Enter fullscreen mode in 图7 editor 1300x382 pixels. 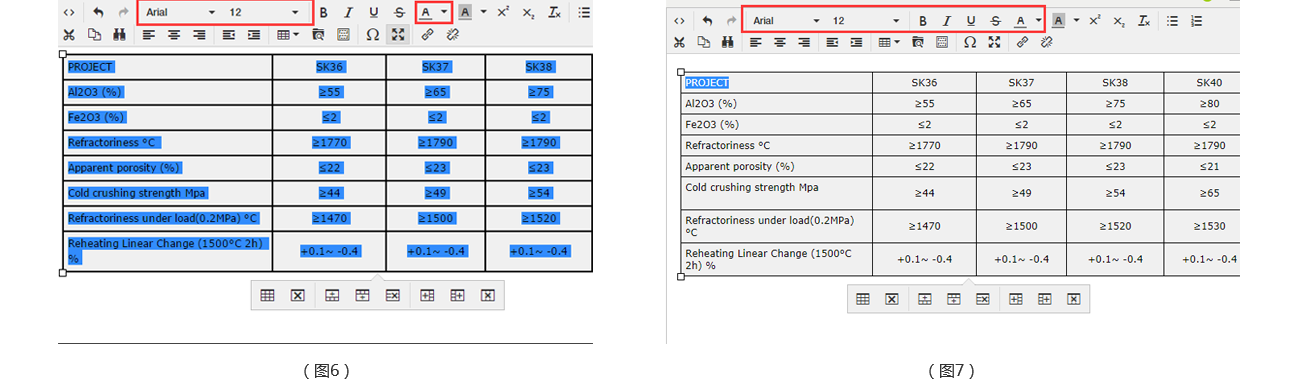click(x=994, y=42)
